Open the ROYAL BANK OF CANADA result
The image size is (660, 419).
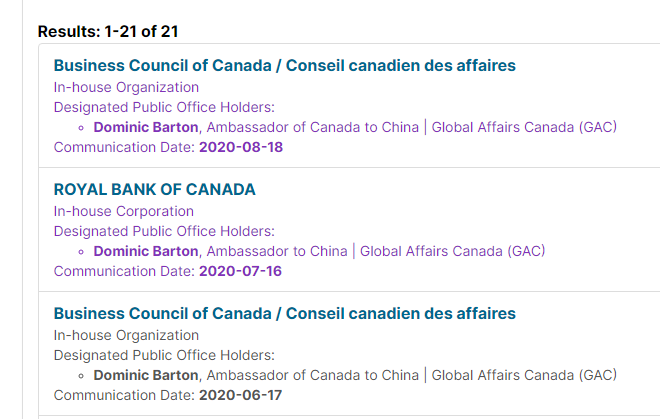154,189
